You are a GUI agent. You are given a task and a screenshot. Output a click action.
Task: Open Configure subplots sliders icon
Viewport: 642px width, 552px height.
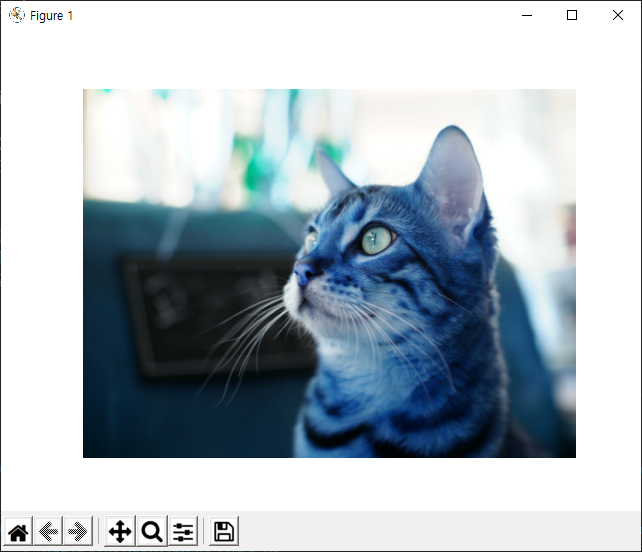[183, 532]
